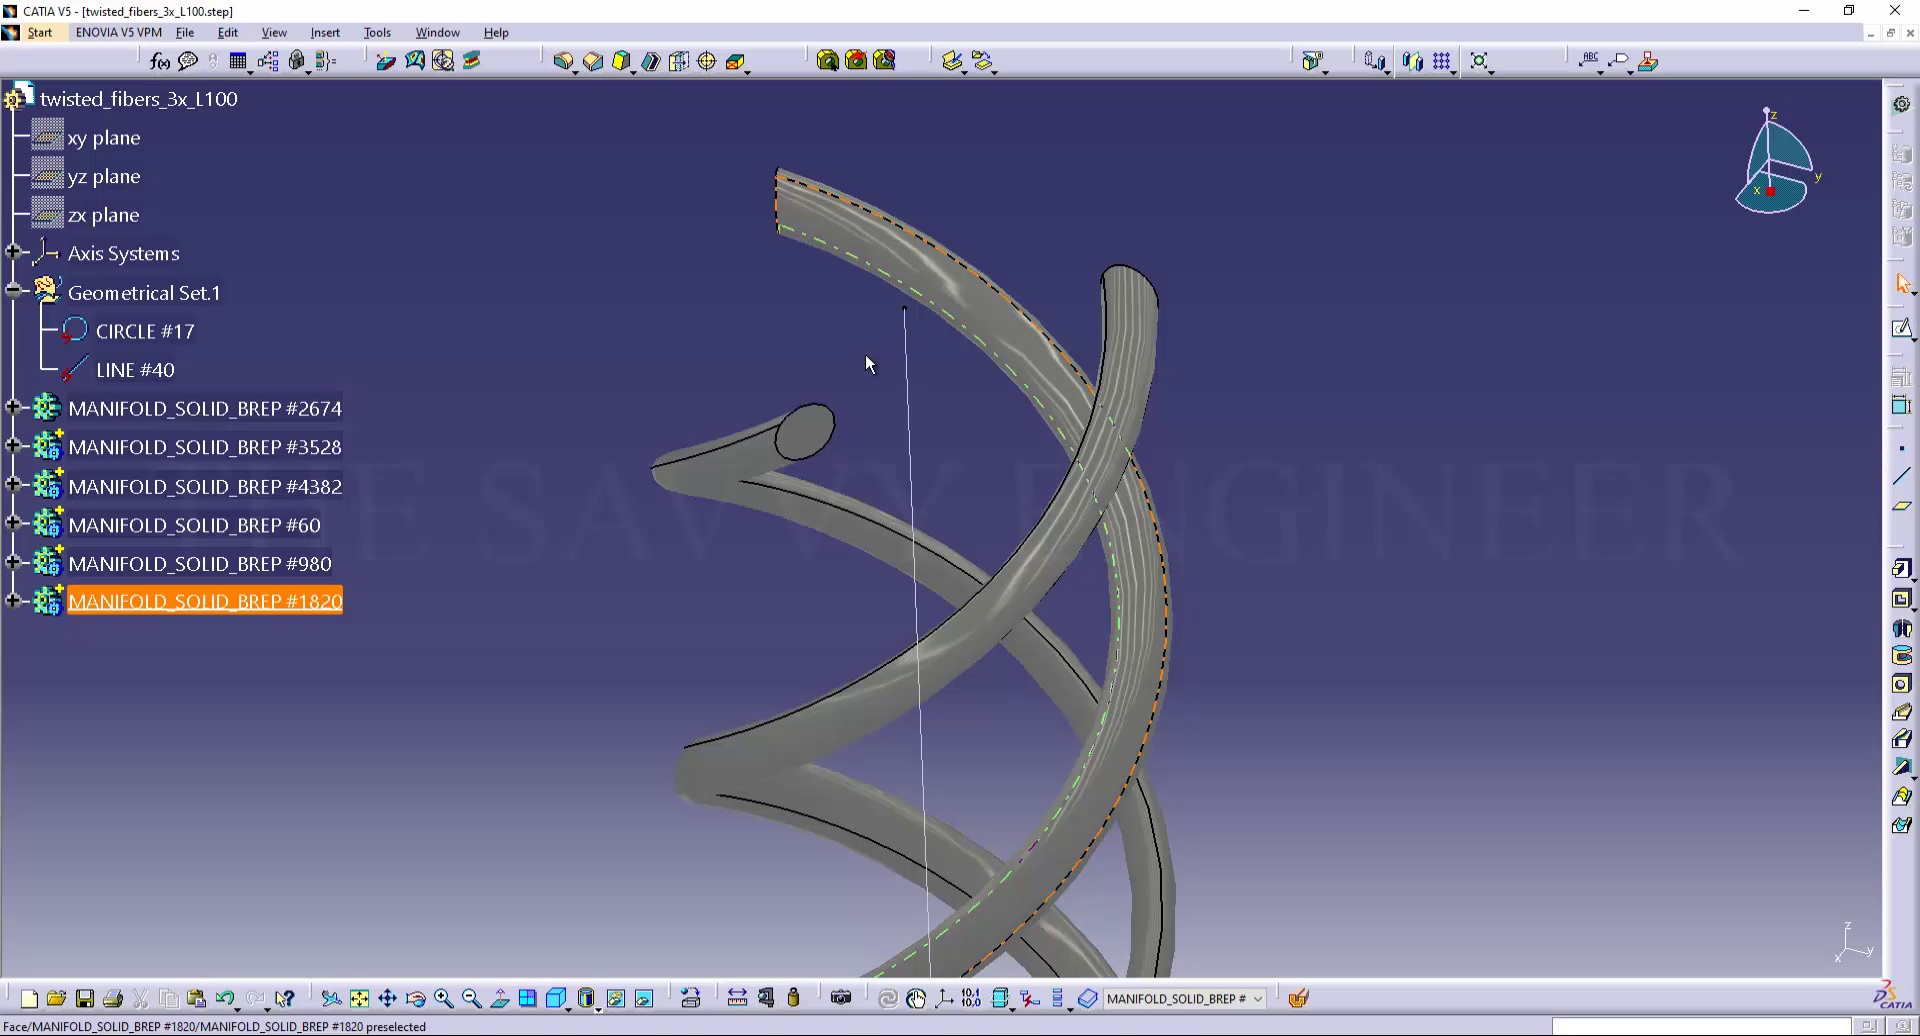Toggle the Hide/Show icon

click(x=616, y=998)
